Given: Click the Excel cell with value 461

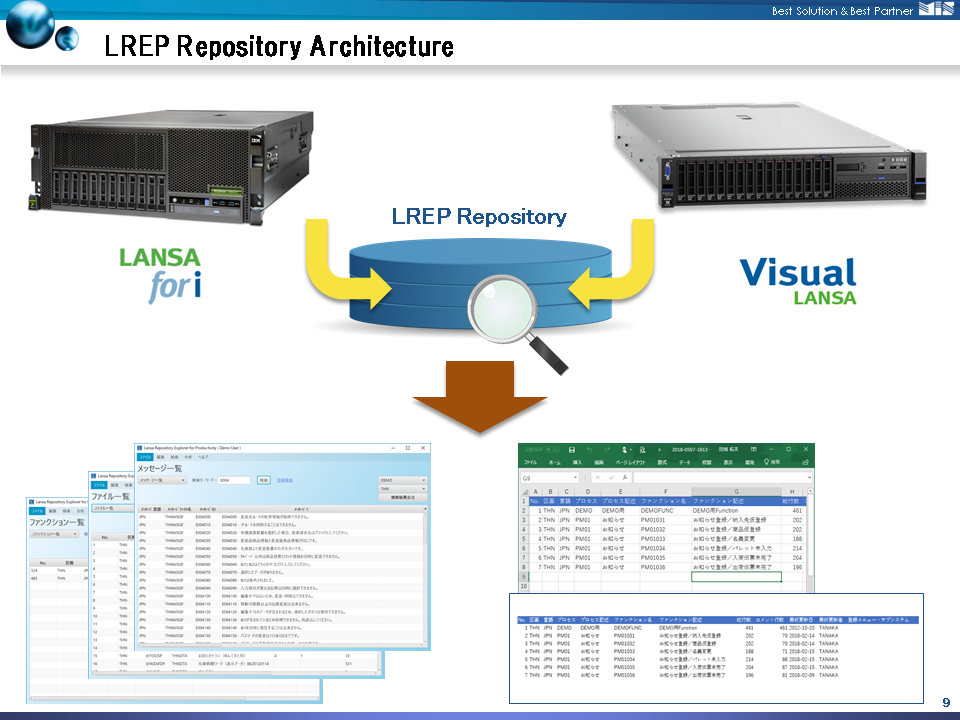Looking at the screenshot, I should (793, 511).
